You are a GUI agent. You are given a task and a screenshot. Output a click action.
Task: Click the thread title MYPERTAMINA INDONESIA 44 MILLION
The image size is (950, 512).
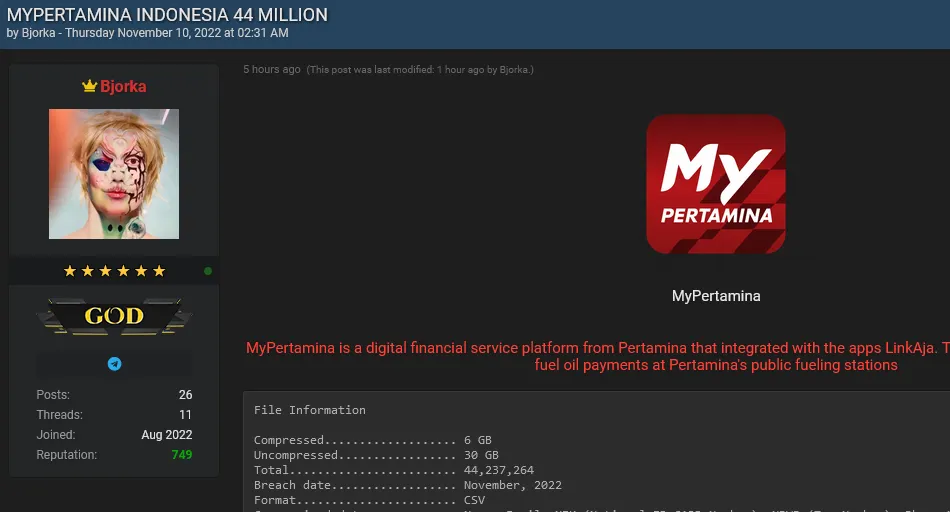[167, 15]
